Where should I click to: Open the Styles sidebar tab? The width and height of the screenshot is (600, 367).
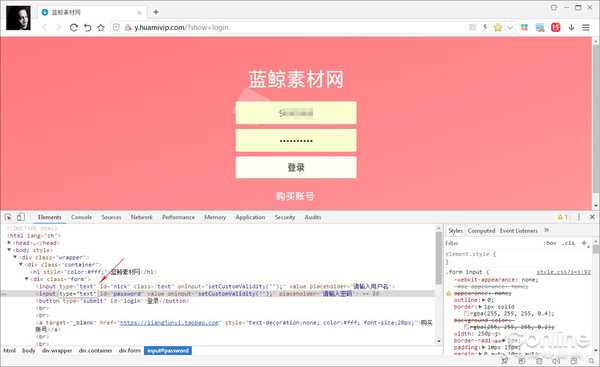click(x=455, y=230)
